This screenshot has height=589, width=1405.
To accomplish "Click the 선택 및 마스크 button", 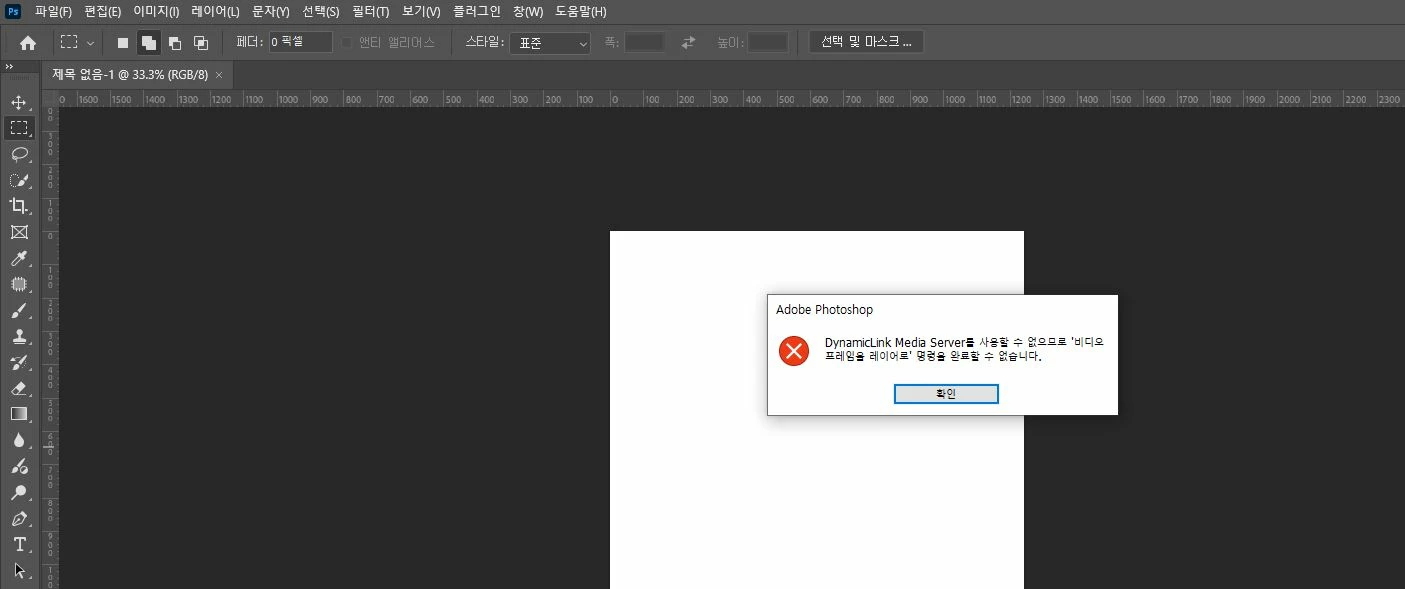I will (x=866, y=42).
